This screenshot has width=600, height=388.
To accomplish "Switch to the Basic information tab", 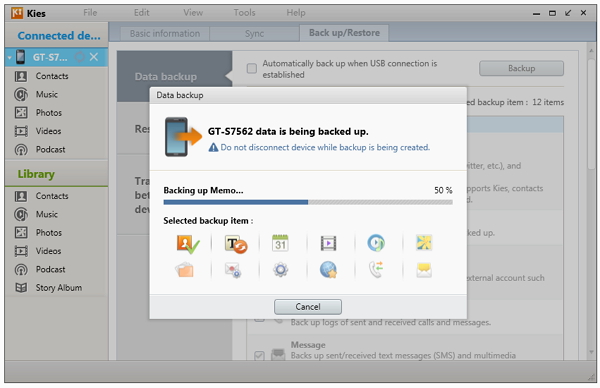I will pyautogui.click(x=165, y=34).
